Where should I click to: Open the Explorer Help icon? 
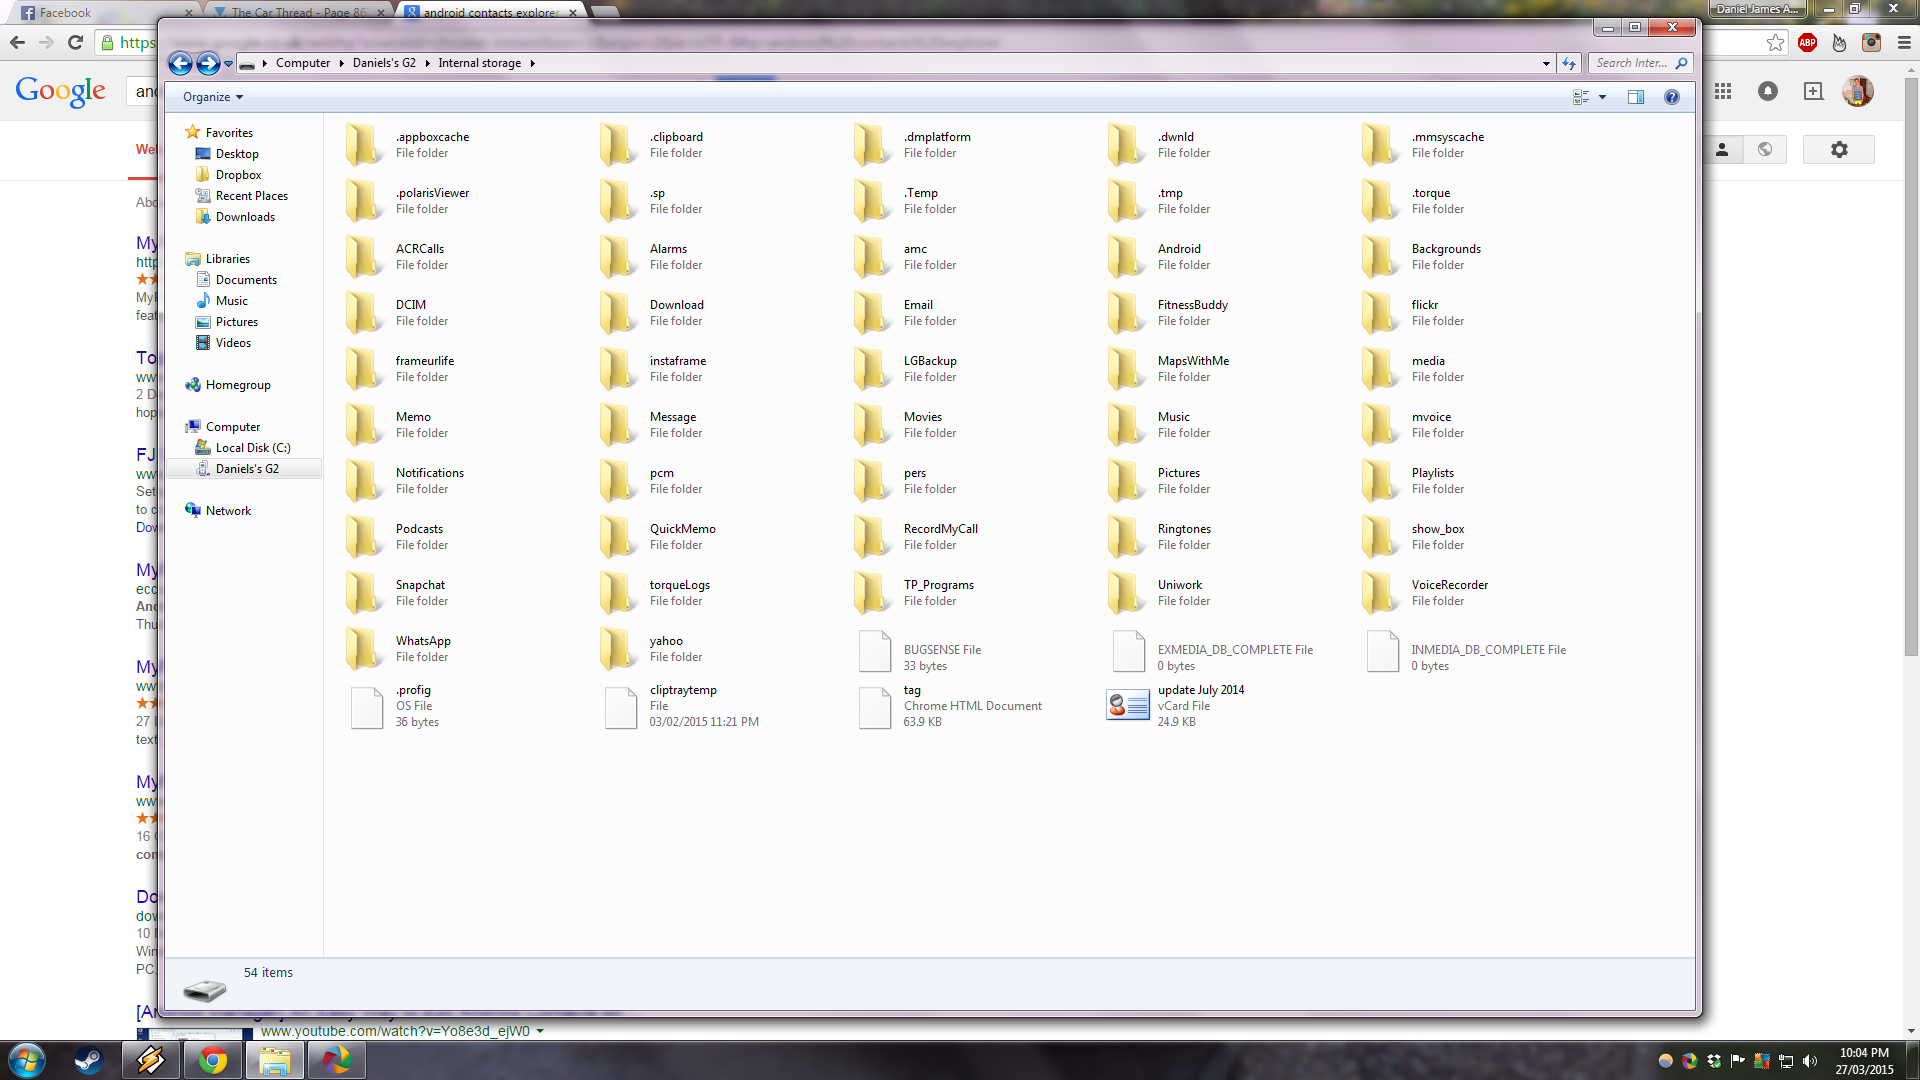(x=1671, y=97)
